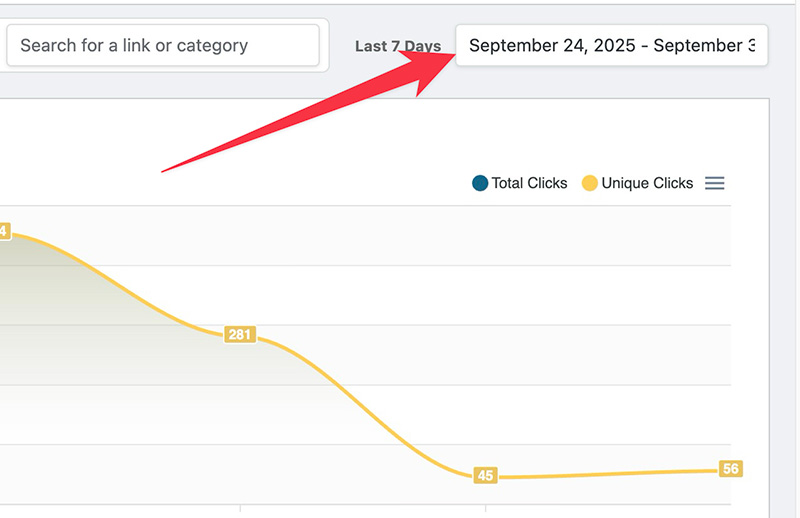Click the cut-off data label at chart's left edge

click(3, 231)
